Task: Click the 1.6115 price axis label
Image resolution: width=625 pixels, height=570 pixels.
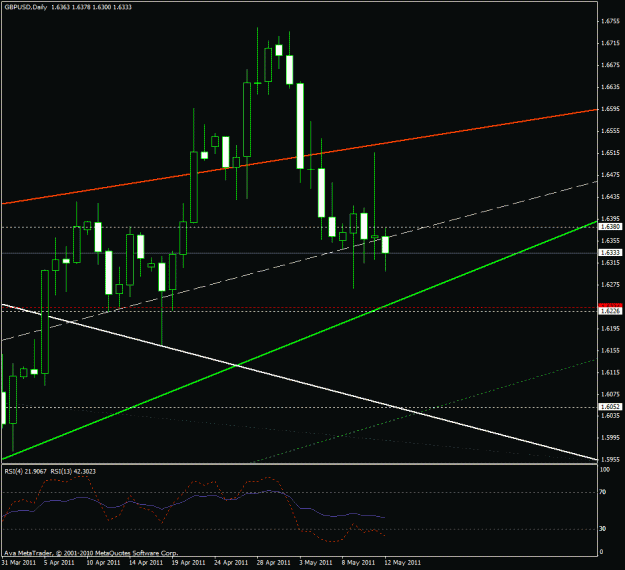Action: (611, 372)
